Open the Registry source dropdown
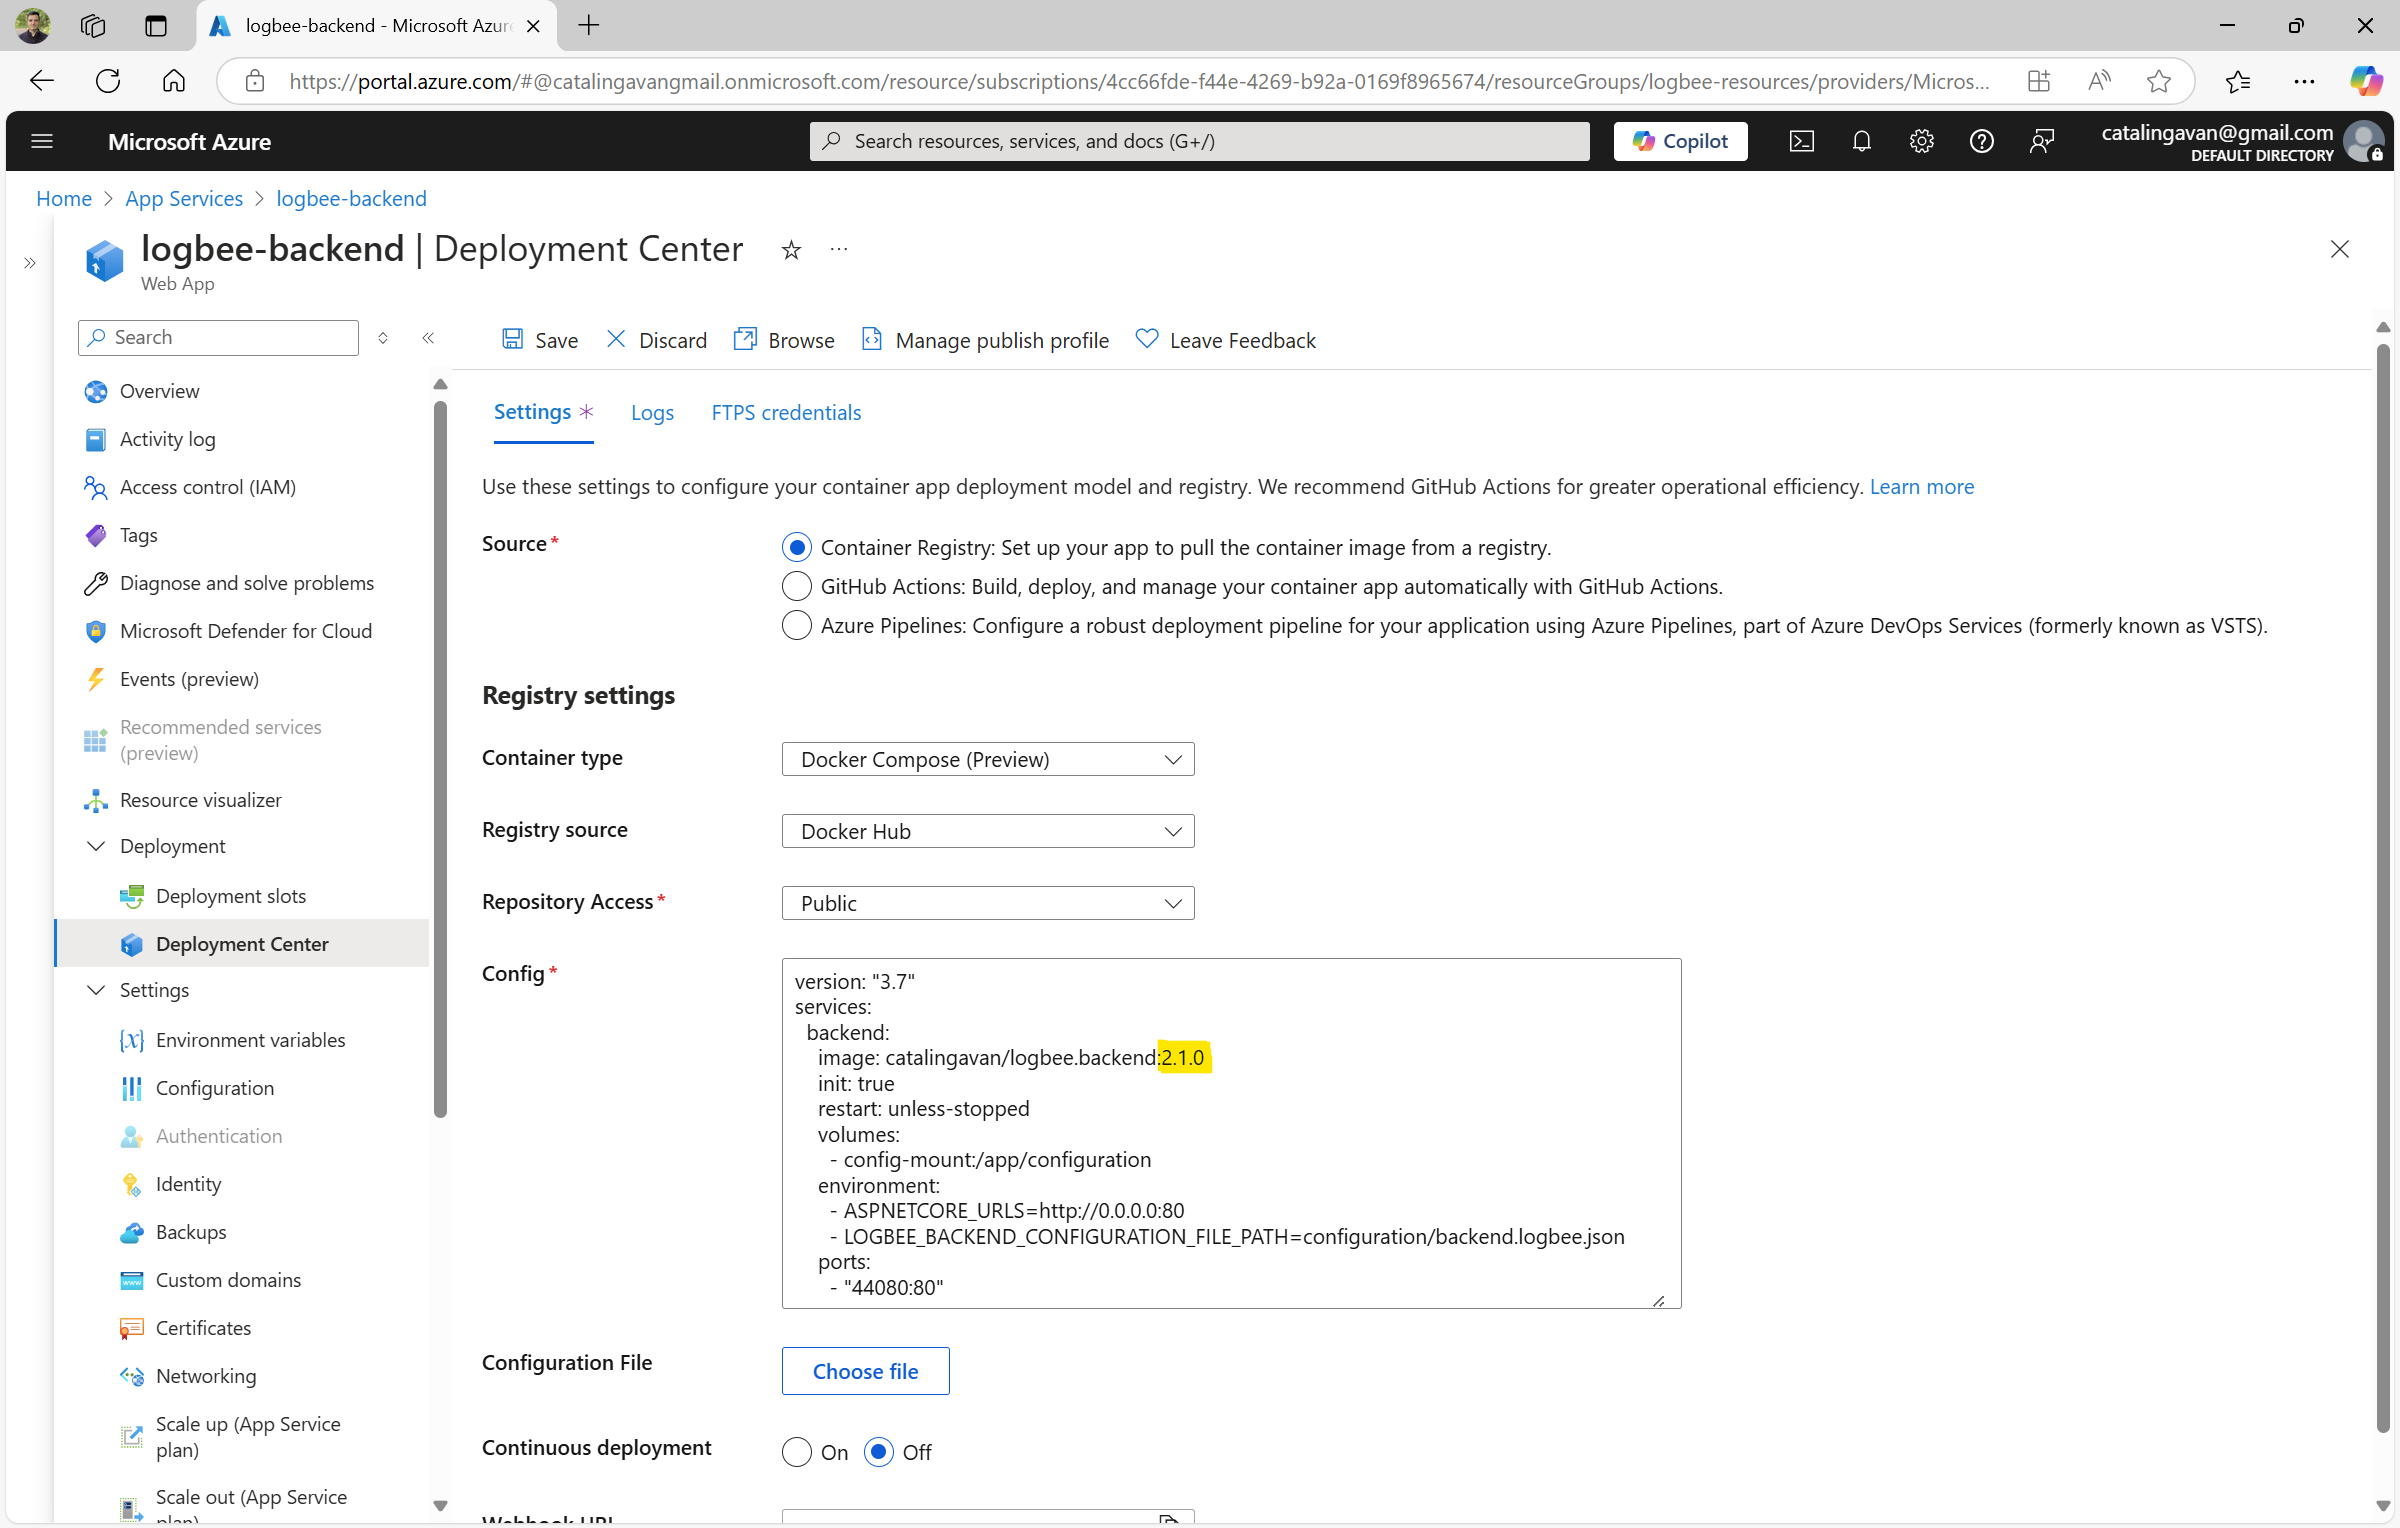This screenshot has height=1528, width=2400. (988, 831)
